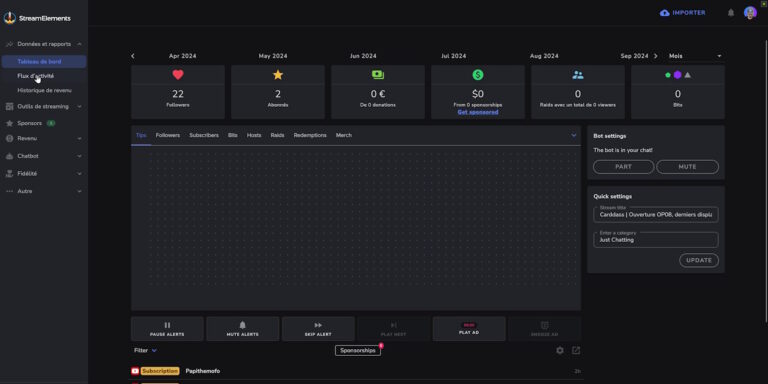The image size is (768, 384).
Task: Open Flux d'activité
Action: click(x=44, y=76)
